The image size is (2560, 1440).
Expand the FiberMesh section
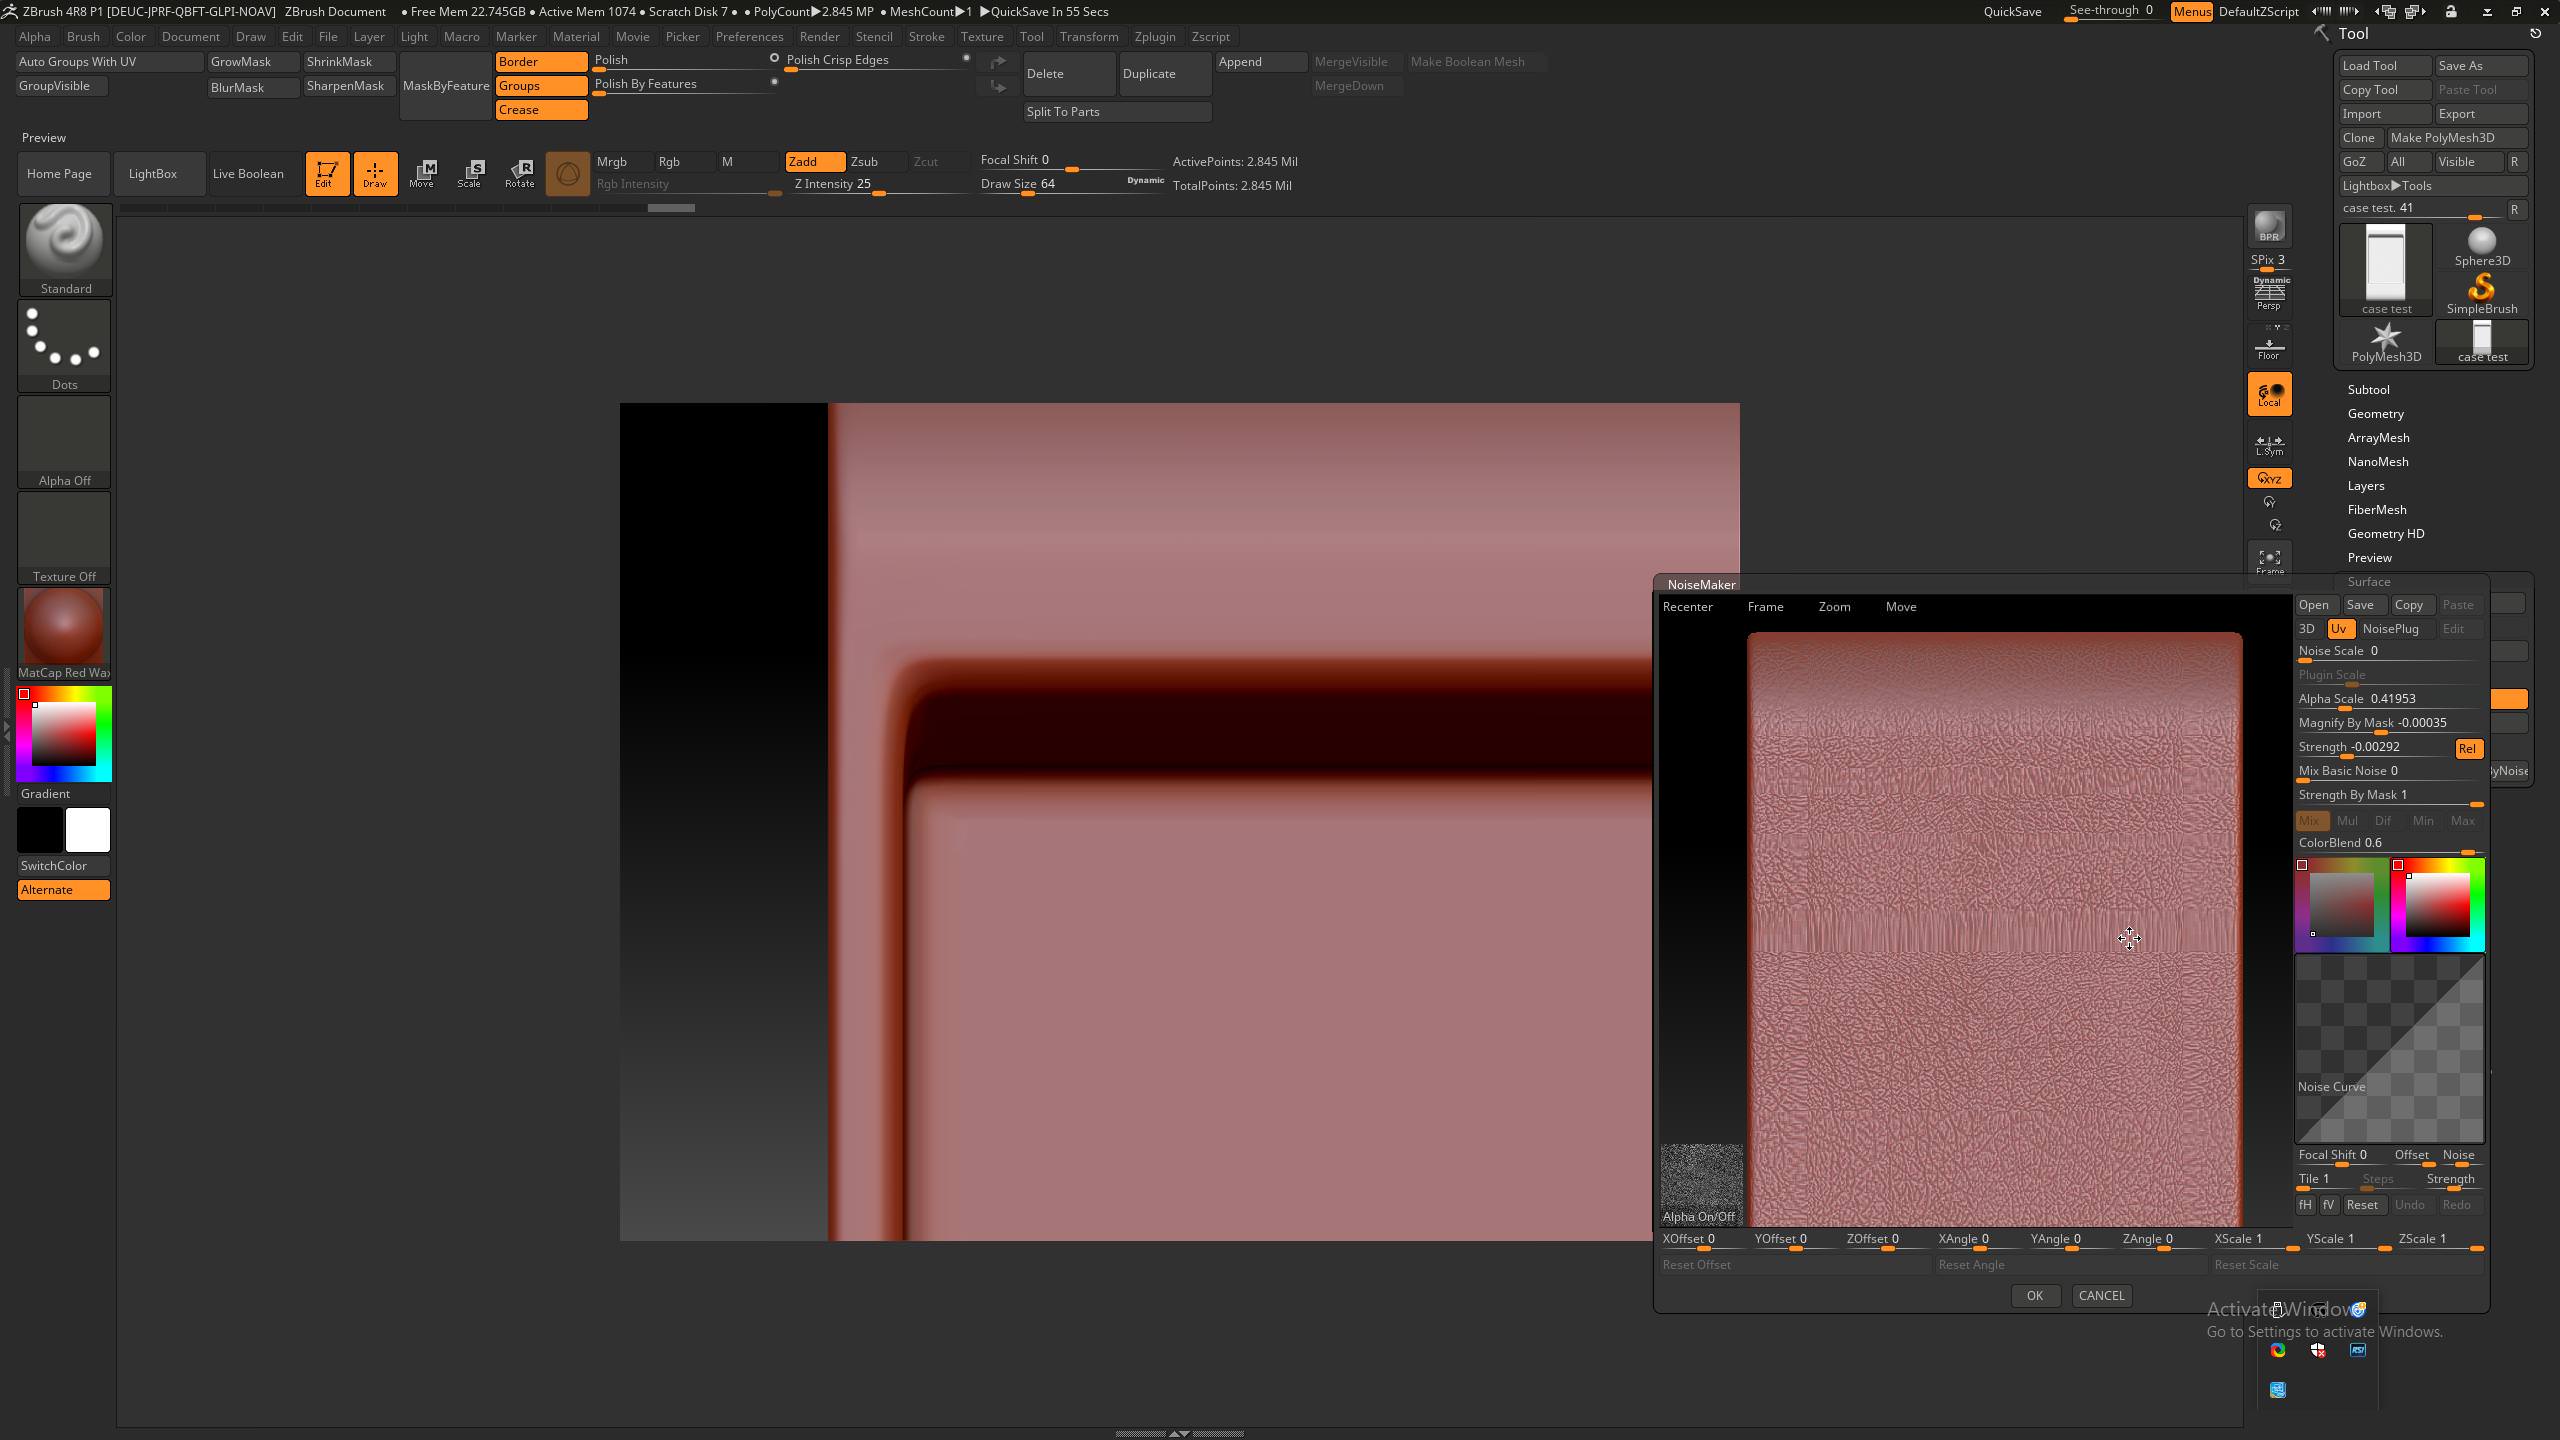[x=2377, y=510]
